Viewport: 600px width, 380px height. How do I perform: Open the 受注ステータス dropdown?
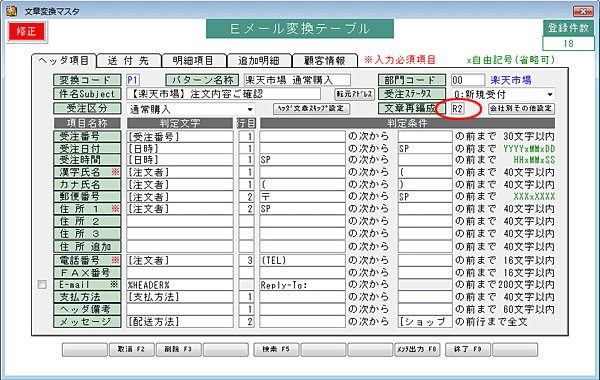click(x=550, y=94)
